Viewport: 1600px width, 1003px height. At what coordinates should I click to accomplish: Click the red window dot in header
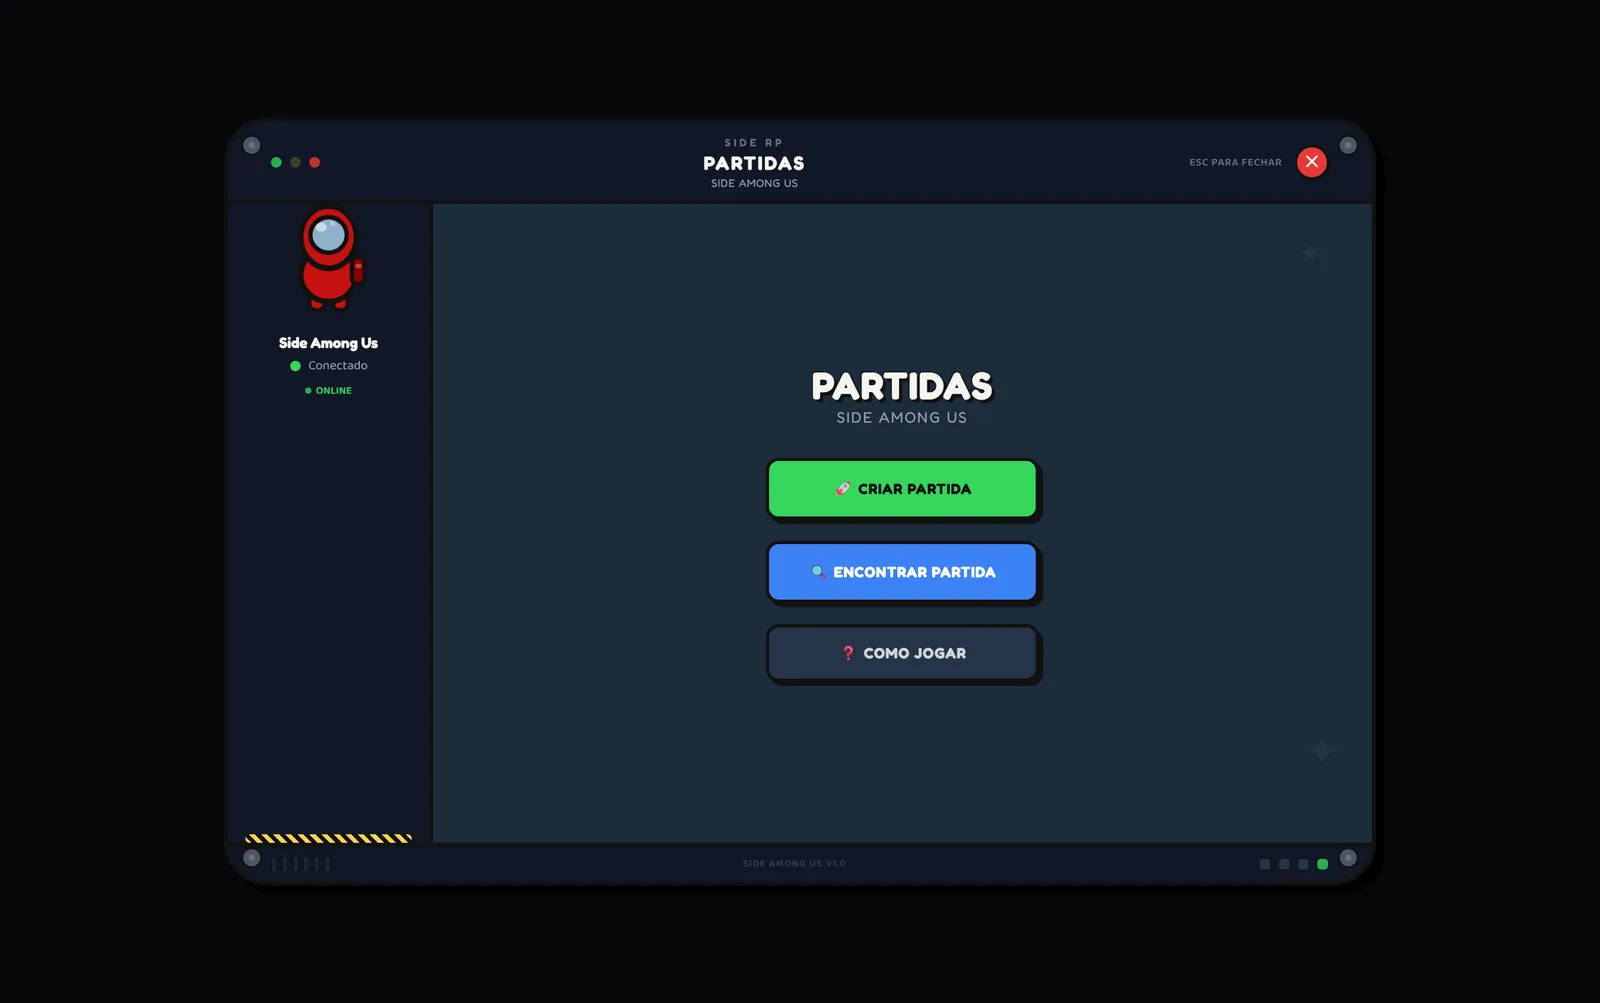click(315, 162)
